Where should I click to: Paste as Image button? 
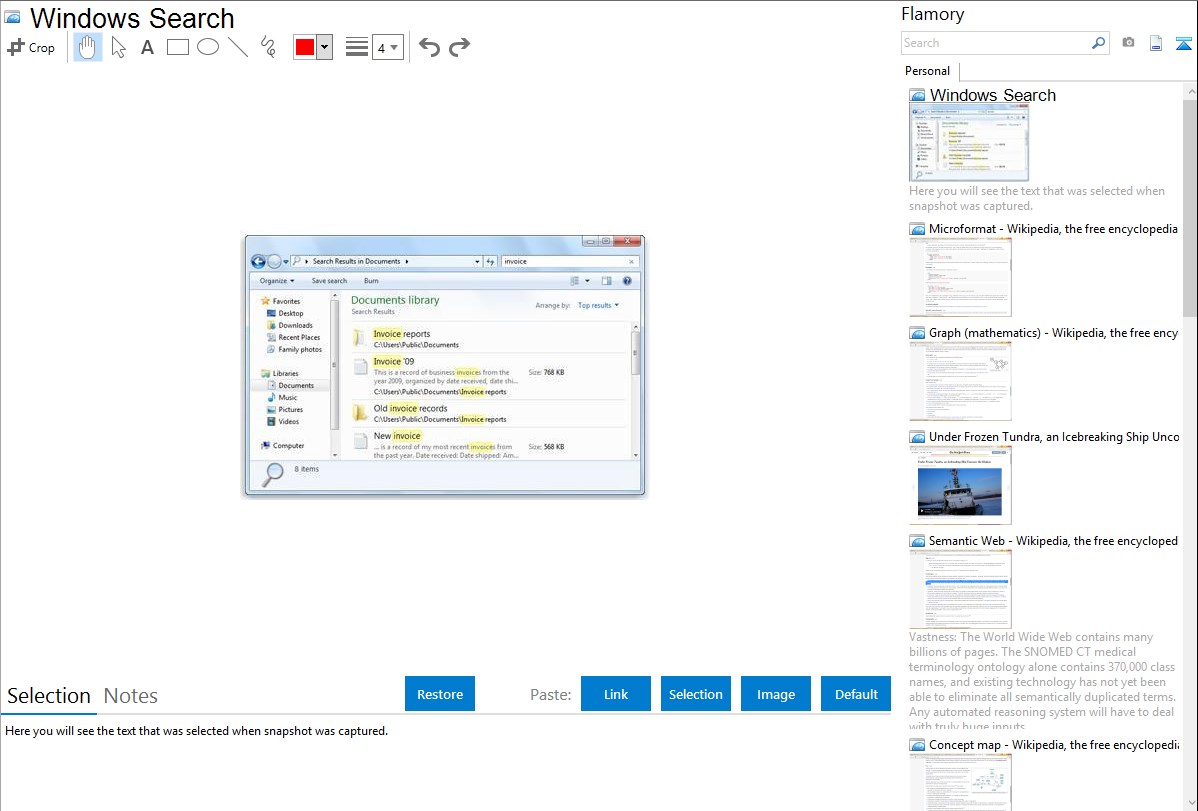tap(775, 694)
